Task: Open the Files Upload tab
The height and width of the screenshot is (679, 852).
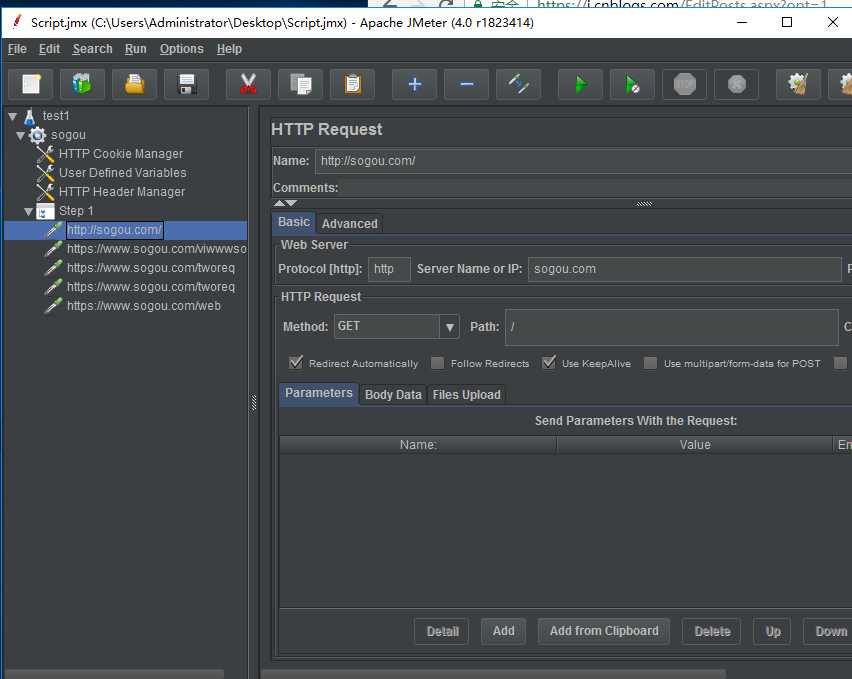Action: click(x=466, y=395)
